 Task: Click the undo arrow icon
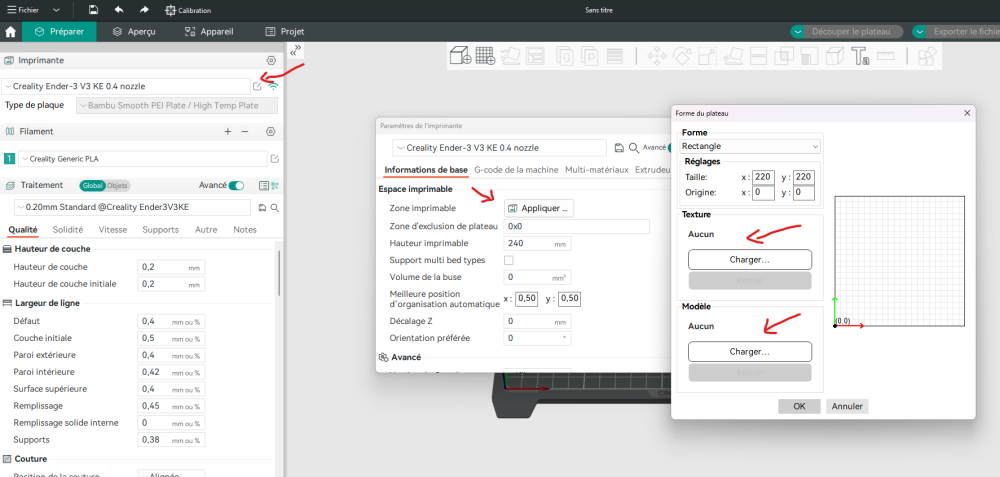point(119,10)
